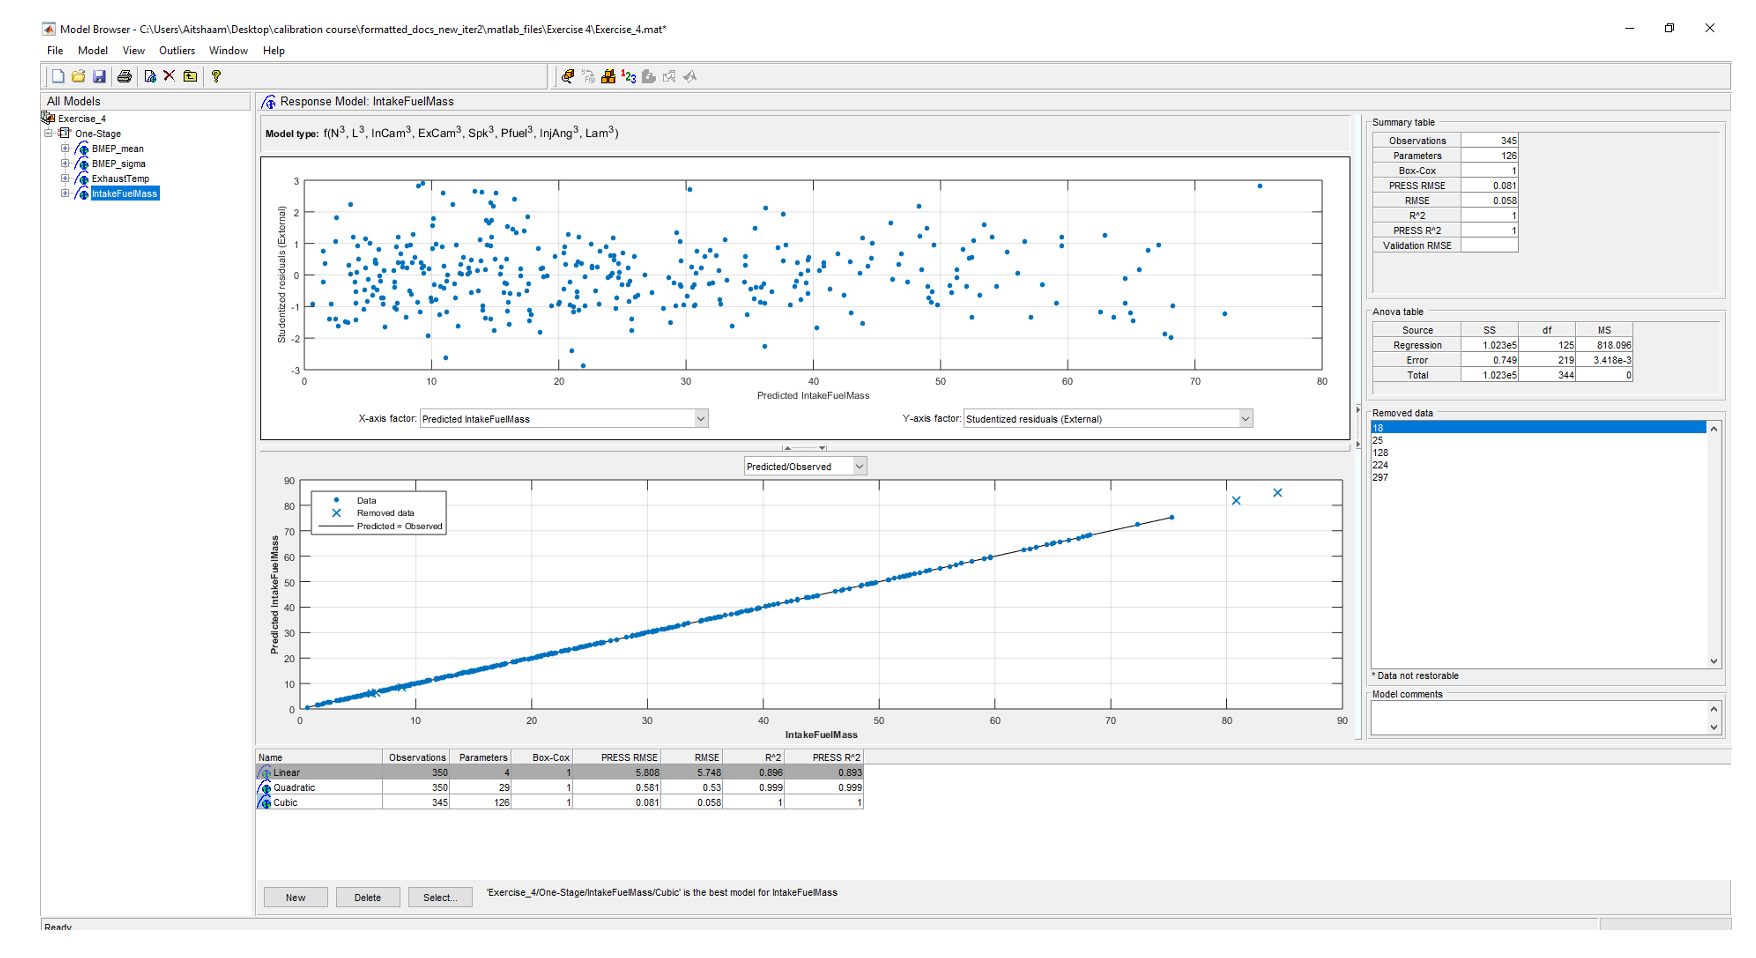1756x958 pixels.
Task: Expand the ExhaustTemp tree node
Action: pos(65,178)
